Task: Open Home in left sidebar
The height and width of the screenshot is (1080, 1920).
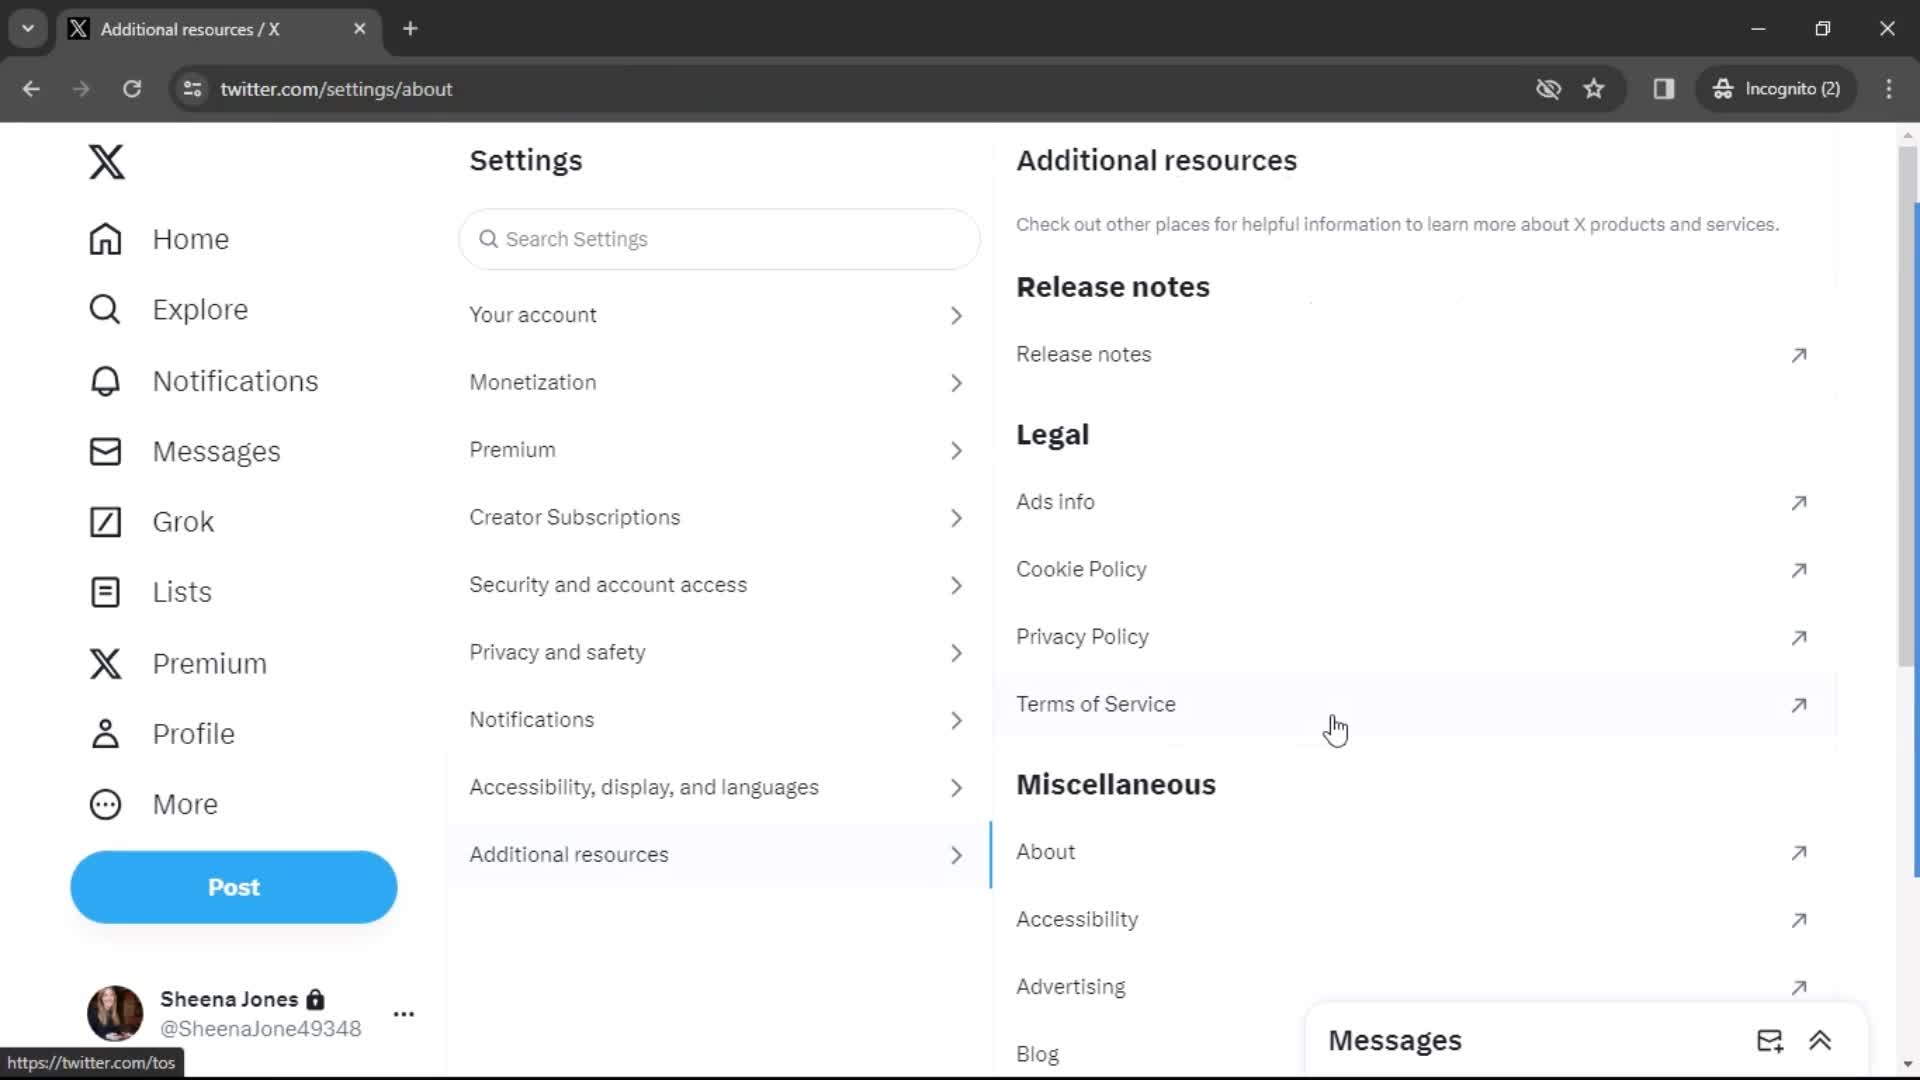Action: coord(190,239)
